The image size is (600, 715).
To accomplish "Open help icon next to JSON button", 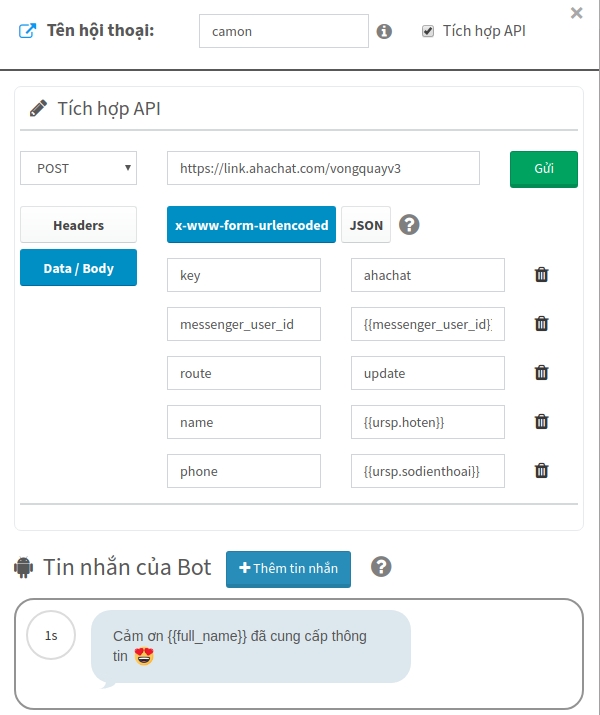I will [x=409, y=225].
